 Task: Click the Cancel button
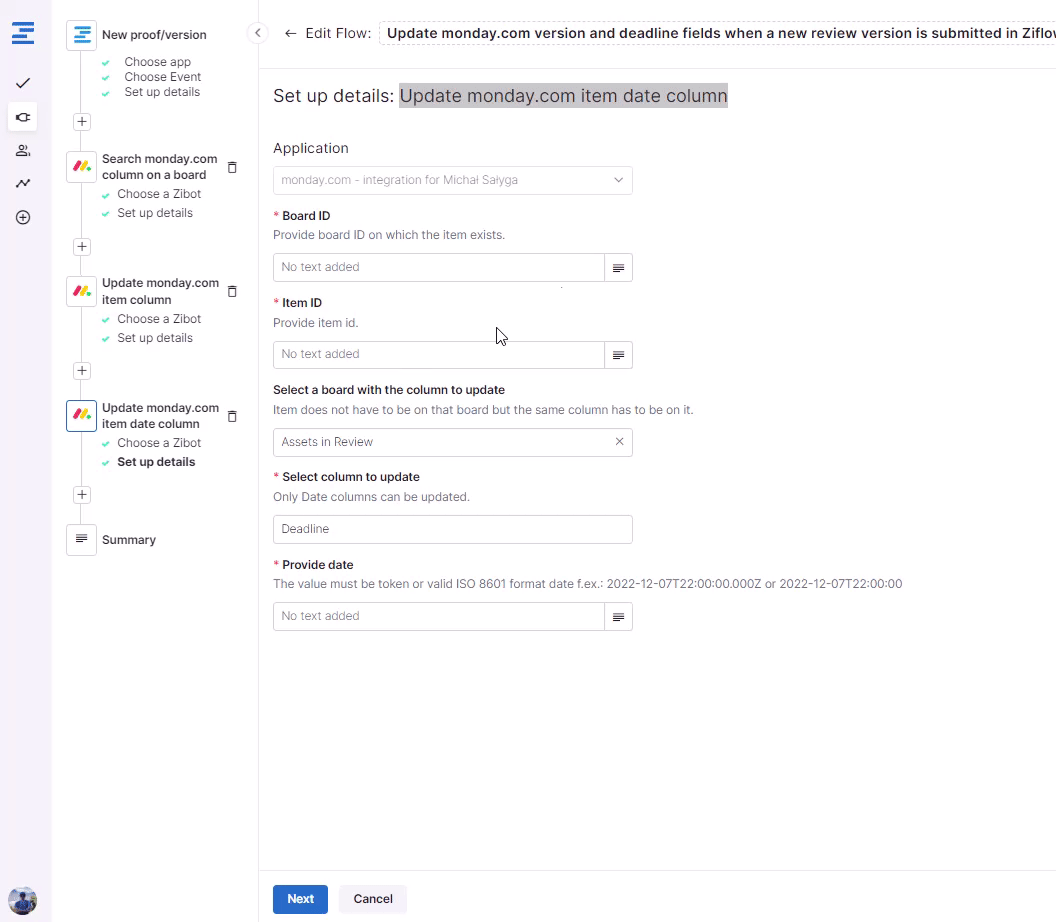tap(373, 899)
